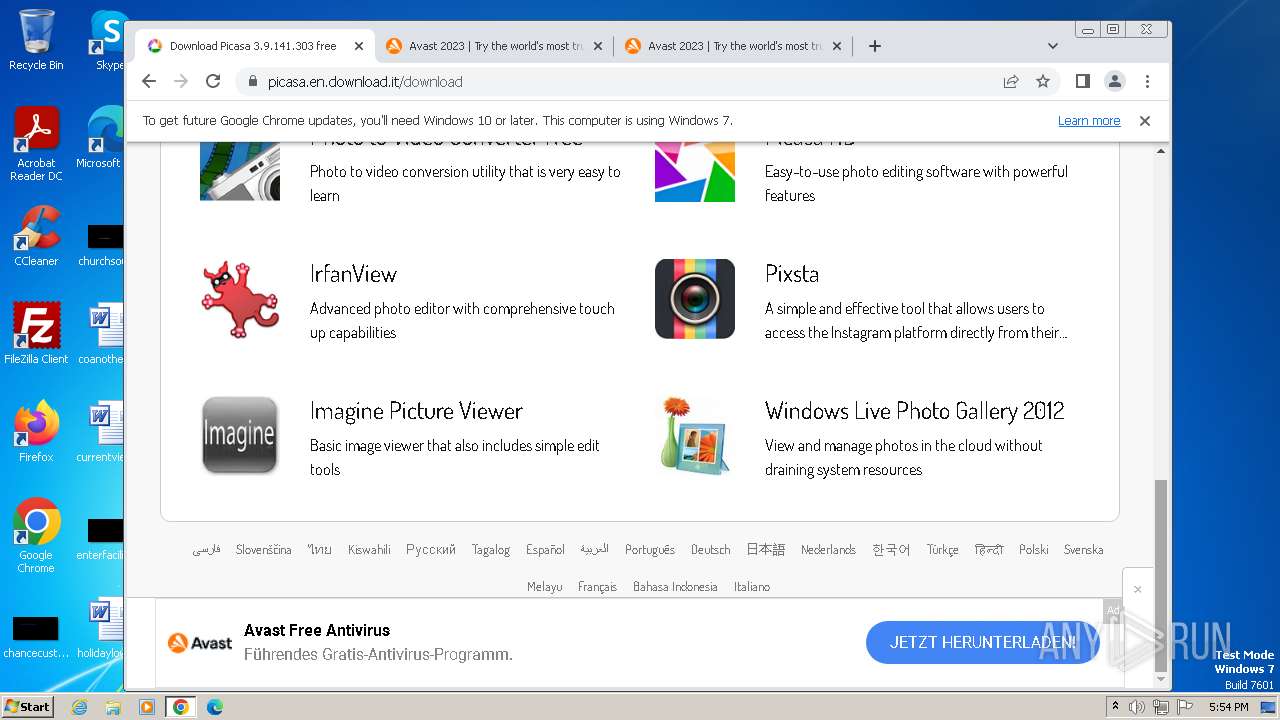Screen dimensions: 1280x720
Task: Select Deutsch language
Action: point(711,550)
